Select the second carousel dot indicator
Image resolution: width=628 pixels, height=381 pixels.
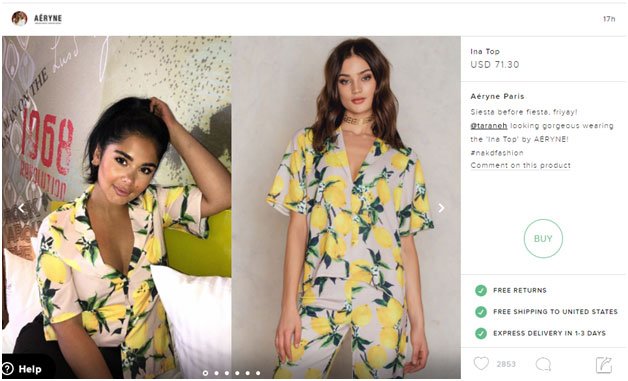[216, 373]
